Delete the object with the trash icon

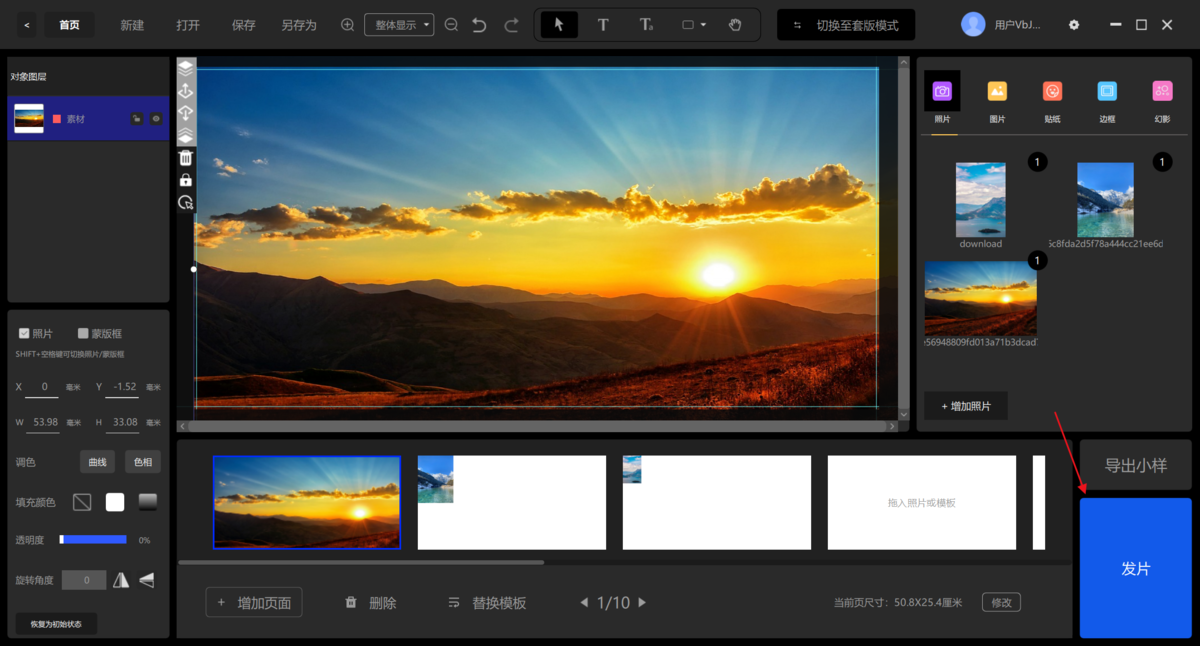coord(186,158)
